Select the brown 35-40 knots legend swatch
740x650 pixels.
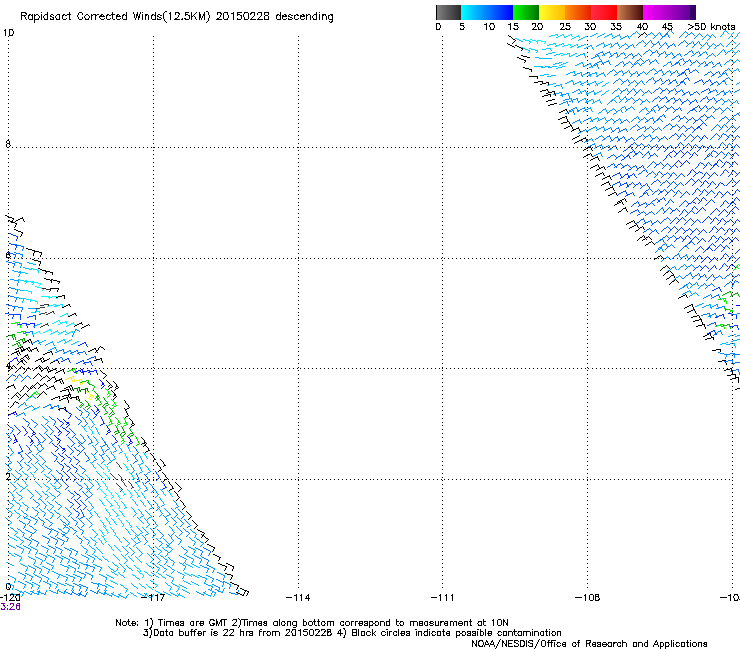coord(630,12)
